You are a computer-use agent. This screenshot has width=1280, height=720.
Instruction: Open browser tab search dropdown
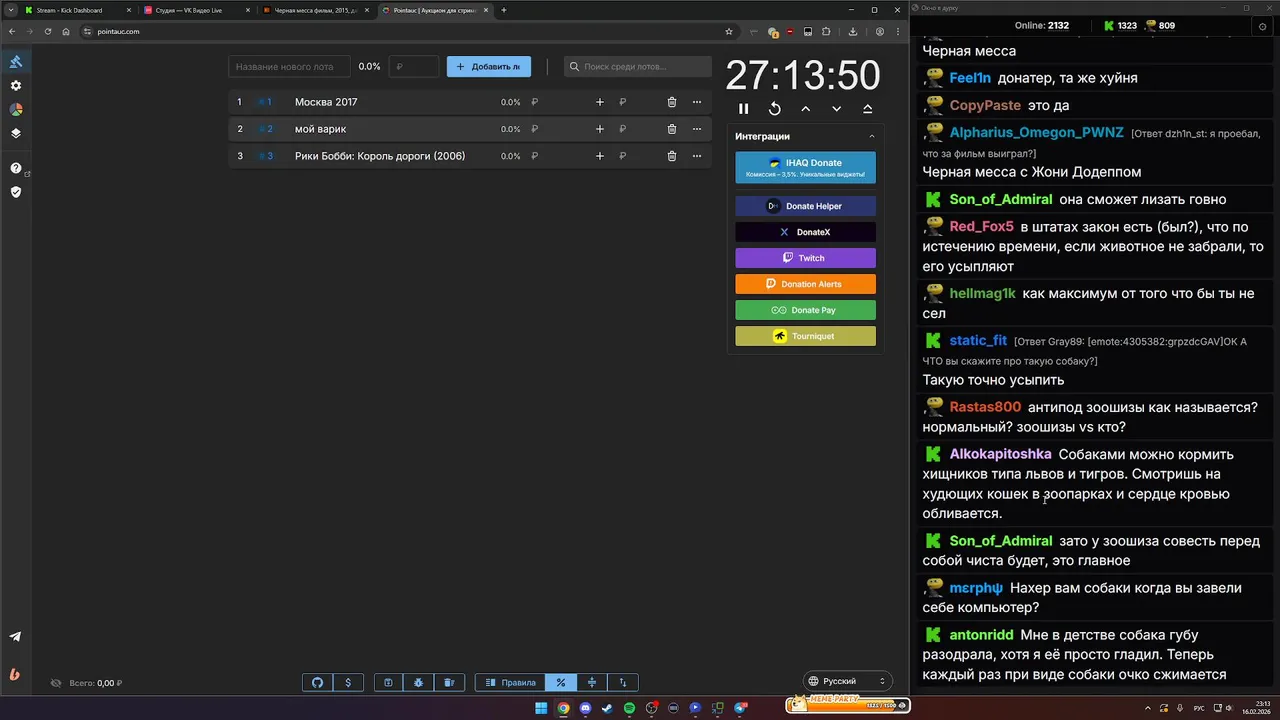(10, 10)
